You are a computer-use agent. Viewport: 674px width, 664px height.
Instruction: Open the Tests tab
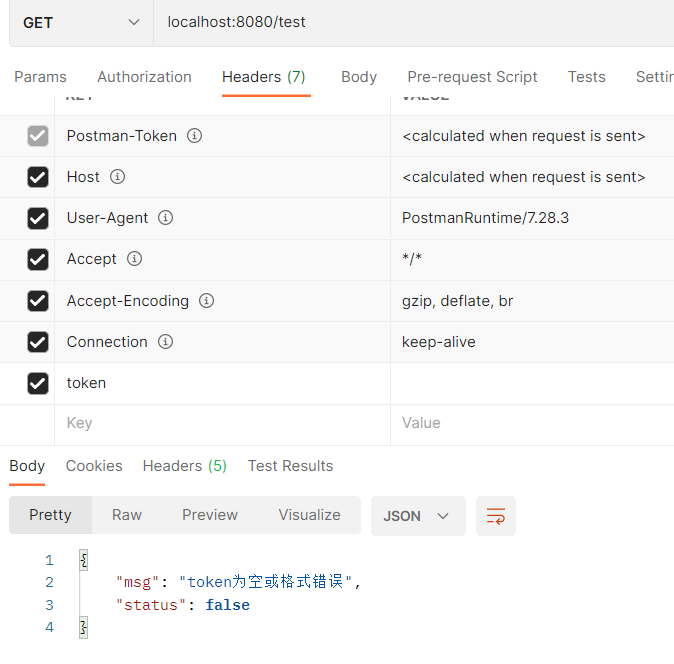click(587, 77)
